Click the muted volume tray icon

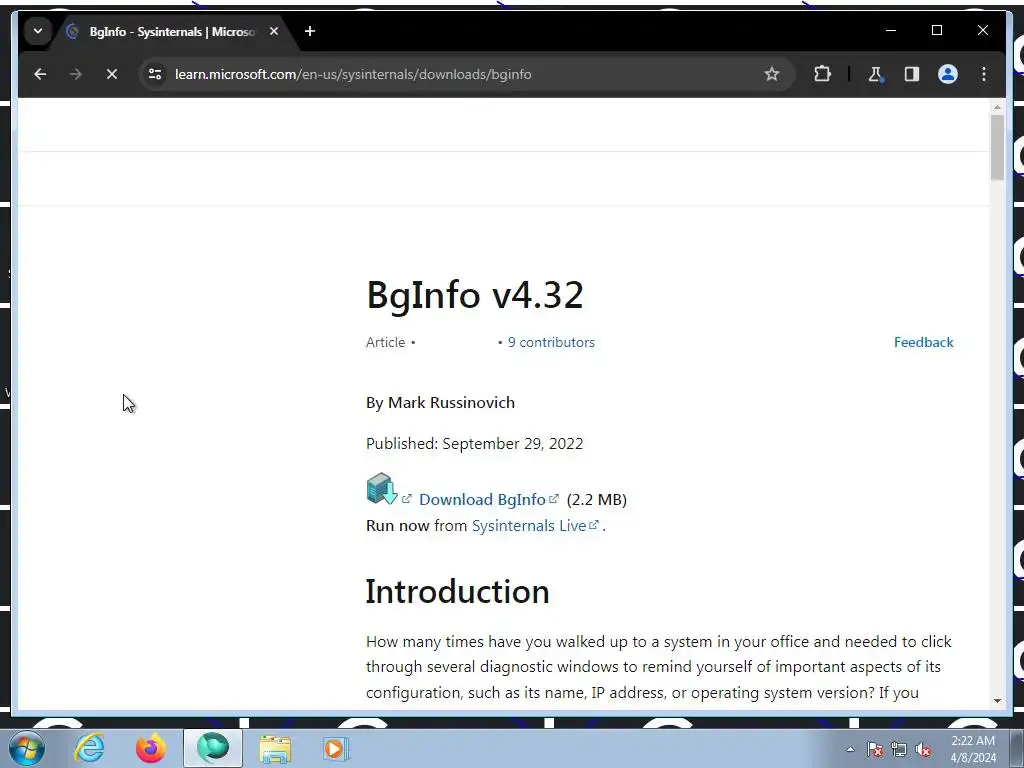[x=923, y=749]
